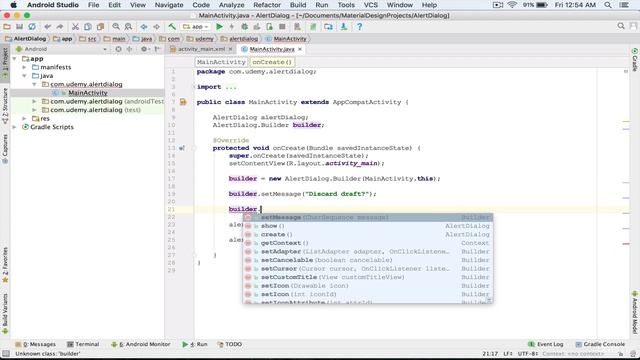Click the Undo arrow icon

47,27
